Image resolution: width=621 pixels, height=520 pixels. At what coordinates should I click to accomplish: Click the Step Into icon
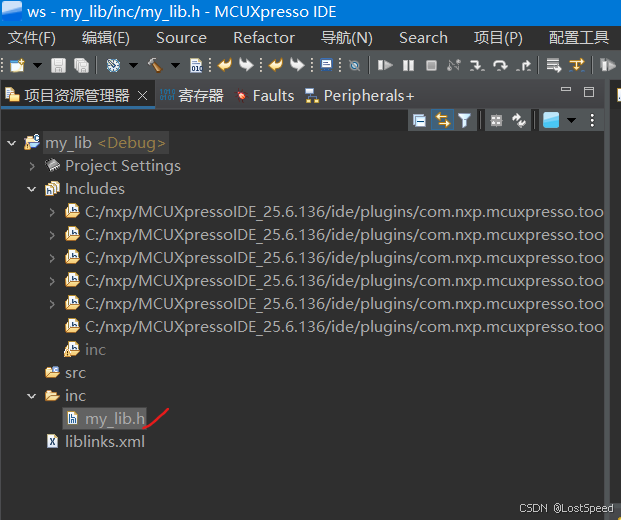pos(477,65)
